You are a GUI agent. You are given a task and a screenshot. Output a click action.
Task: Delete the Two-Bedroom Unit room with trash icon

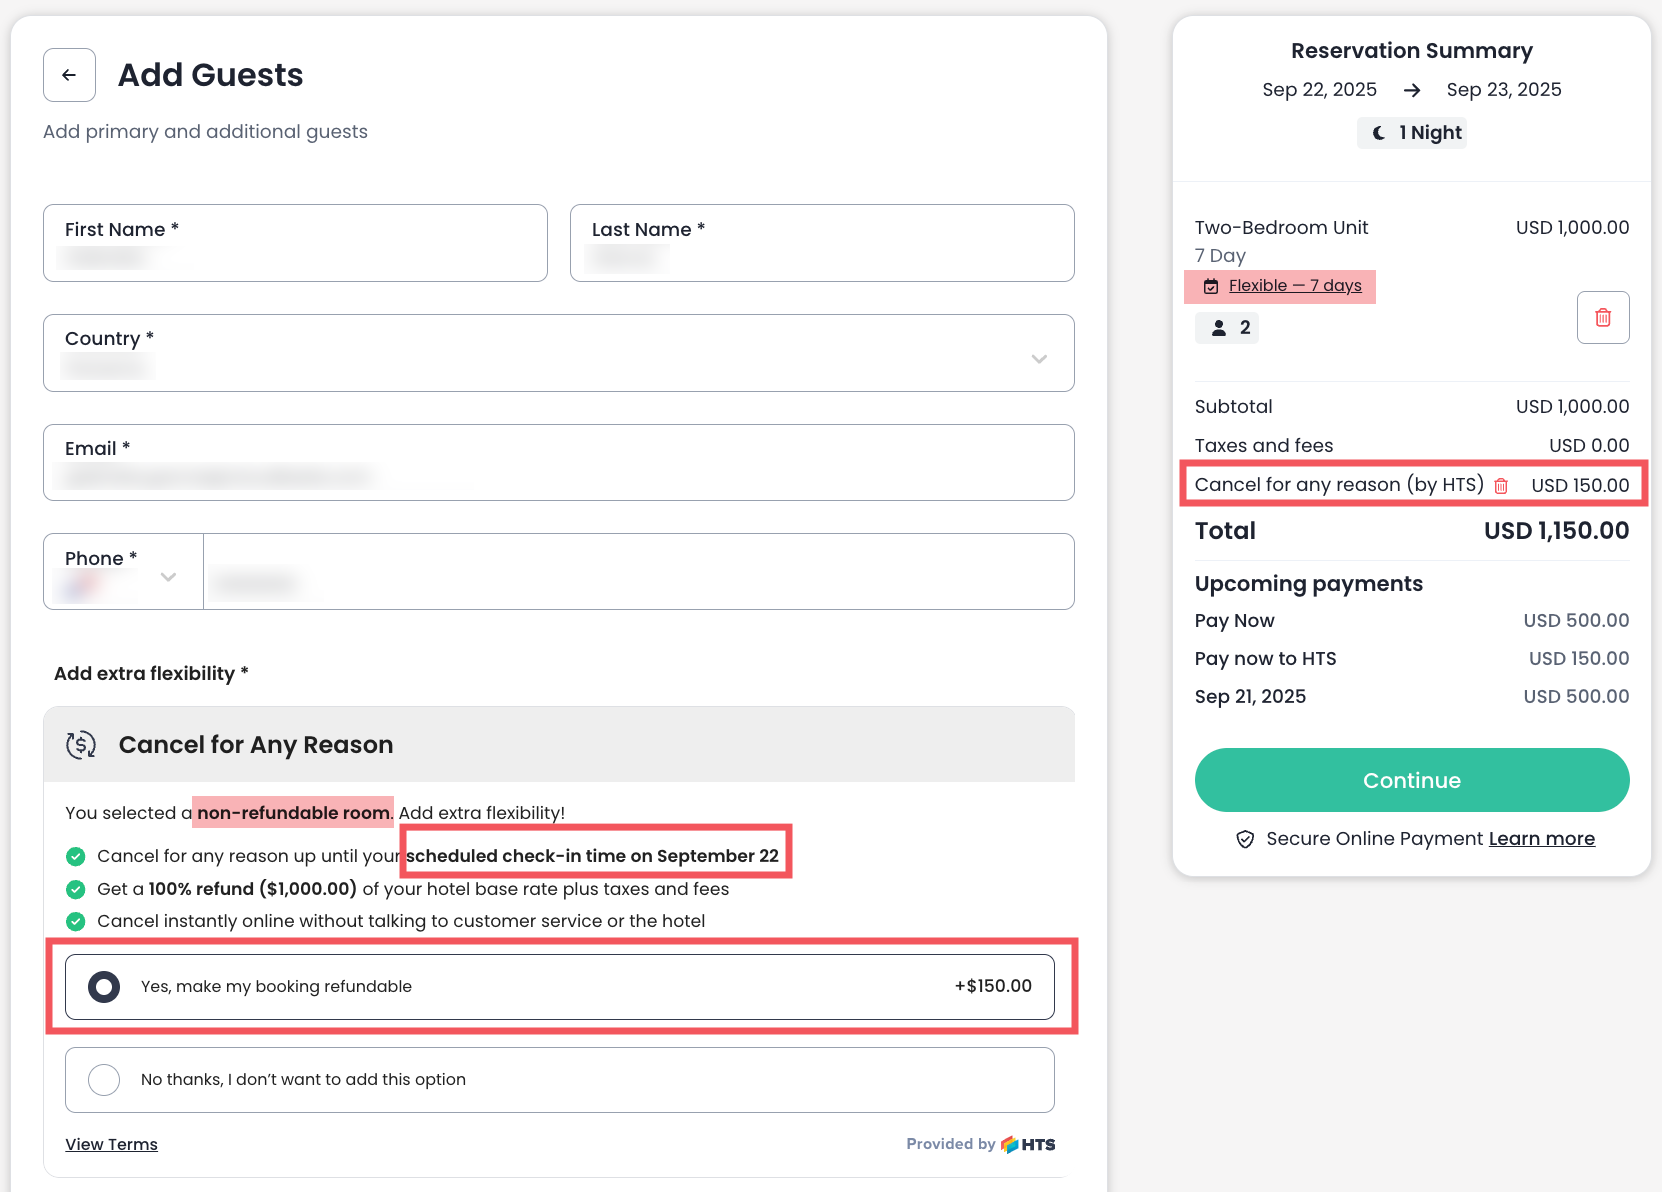click(x=1602, y=317)
